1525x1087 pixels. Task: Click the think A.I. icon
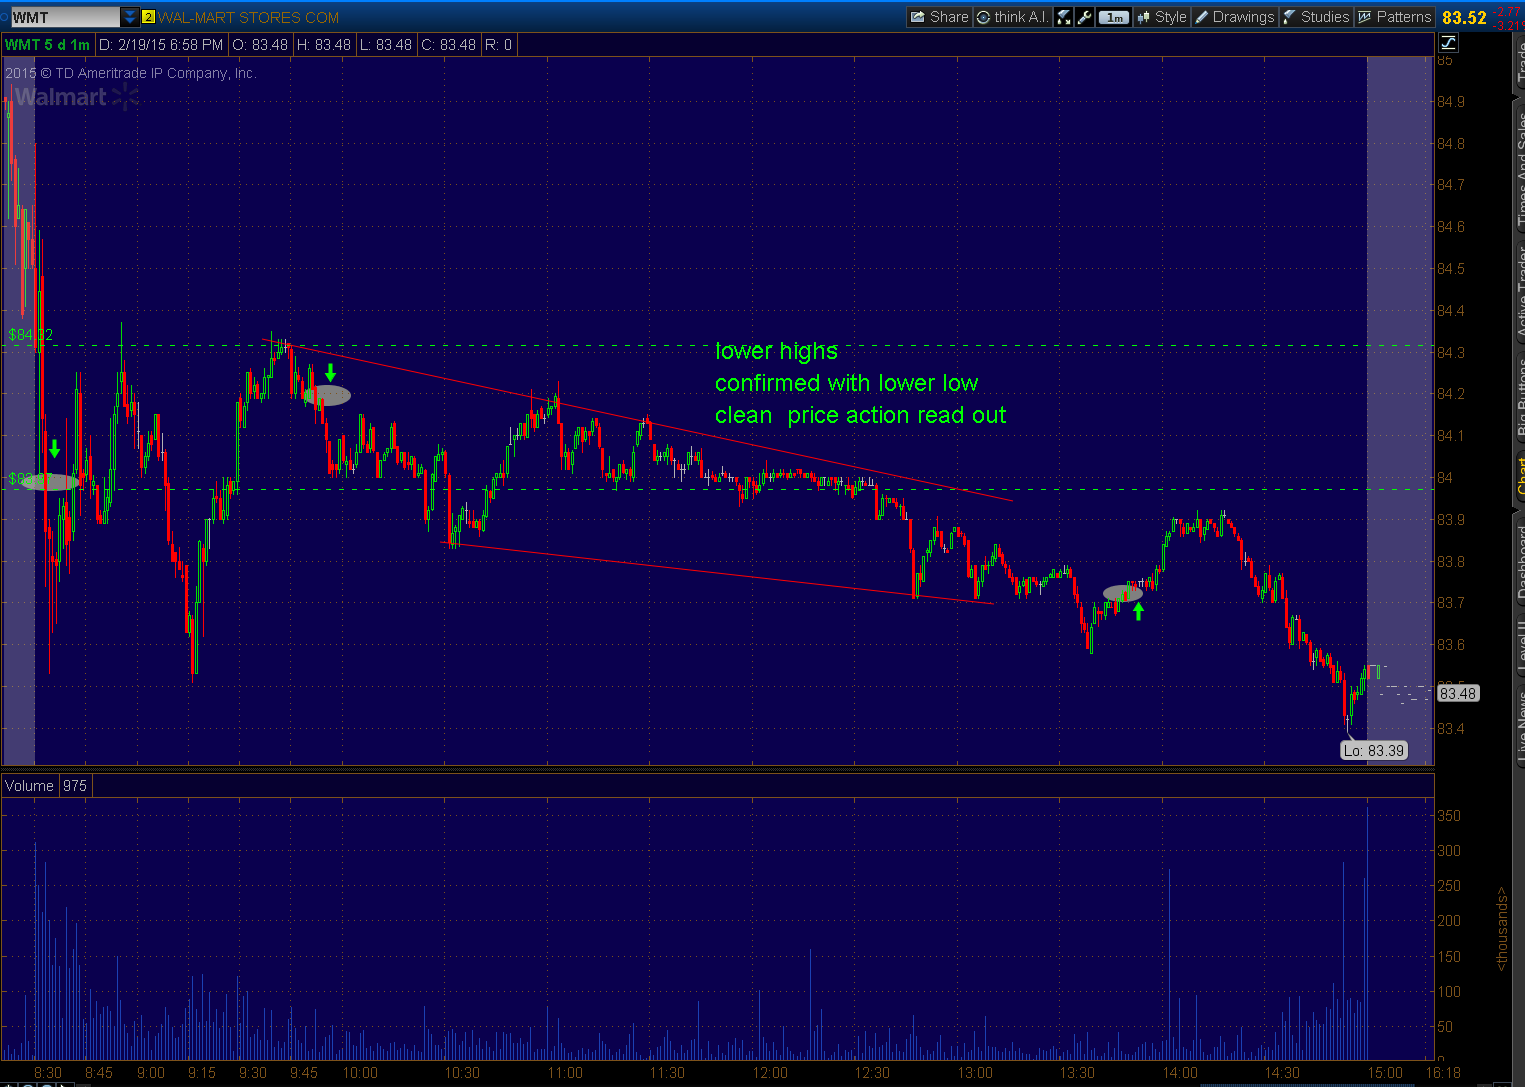pos(1012,16)
